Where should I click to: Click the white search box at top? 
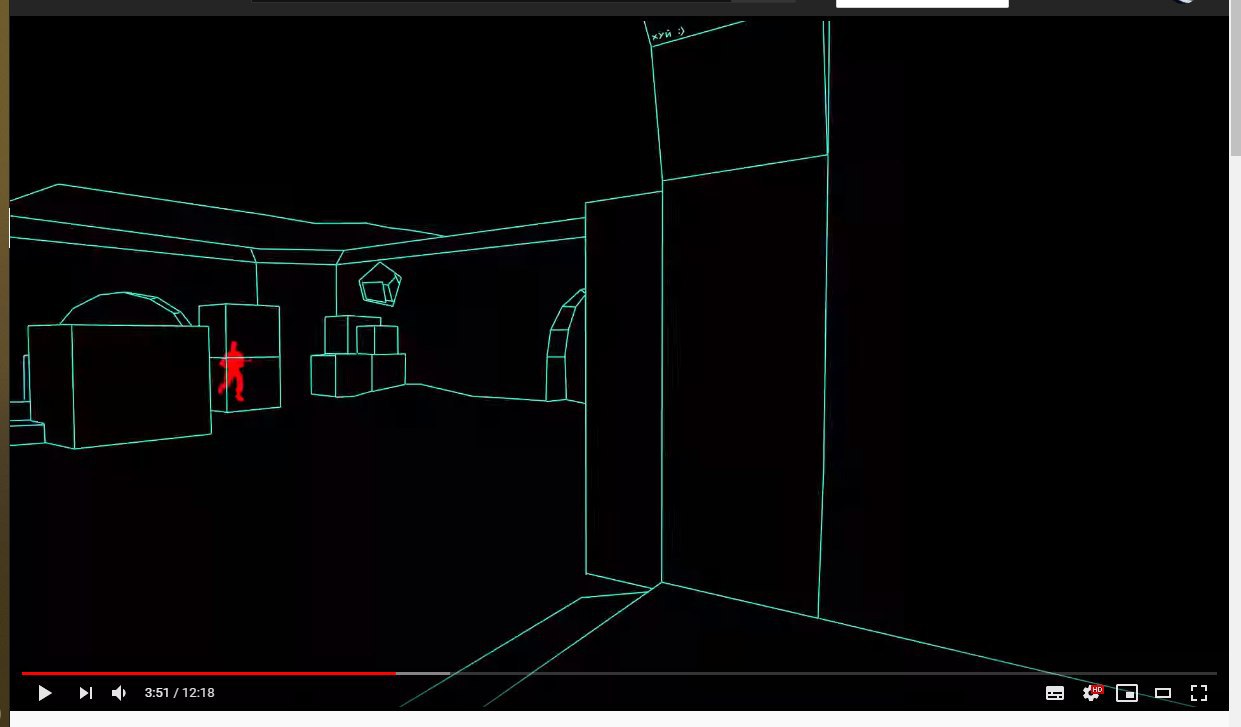coord(922,4)
